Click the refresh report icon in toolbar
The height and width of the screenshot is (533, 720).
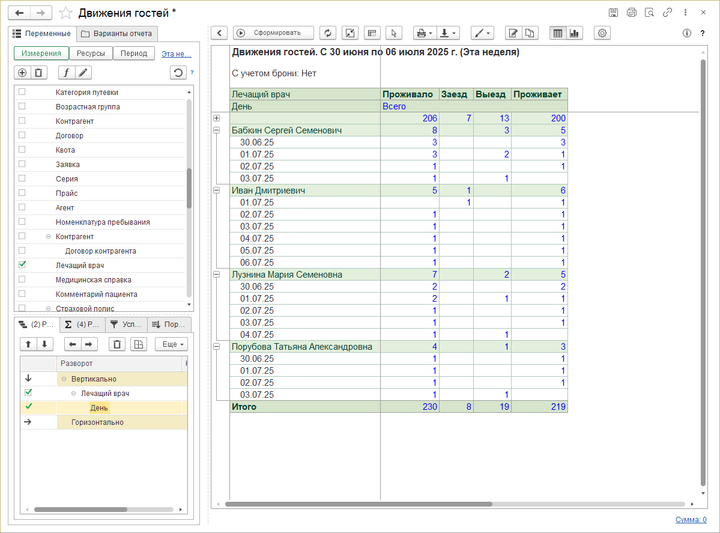tap(329, 33)
